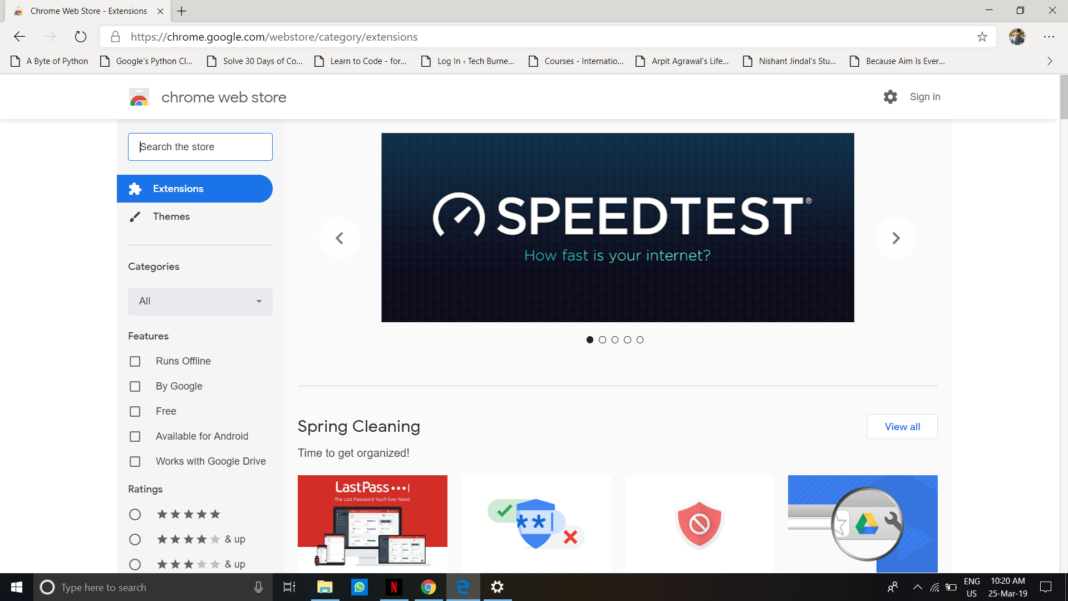The width and height of the screenshot is (1068, 601).
Task: Open Windows Settings from taskbar
Action: click(x=497, y=587)
